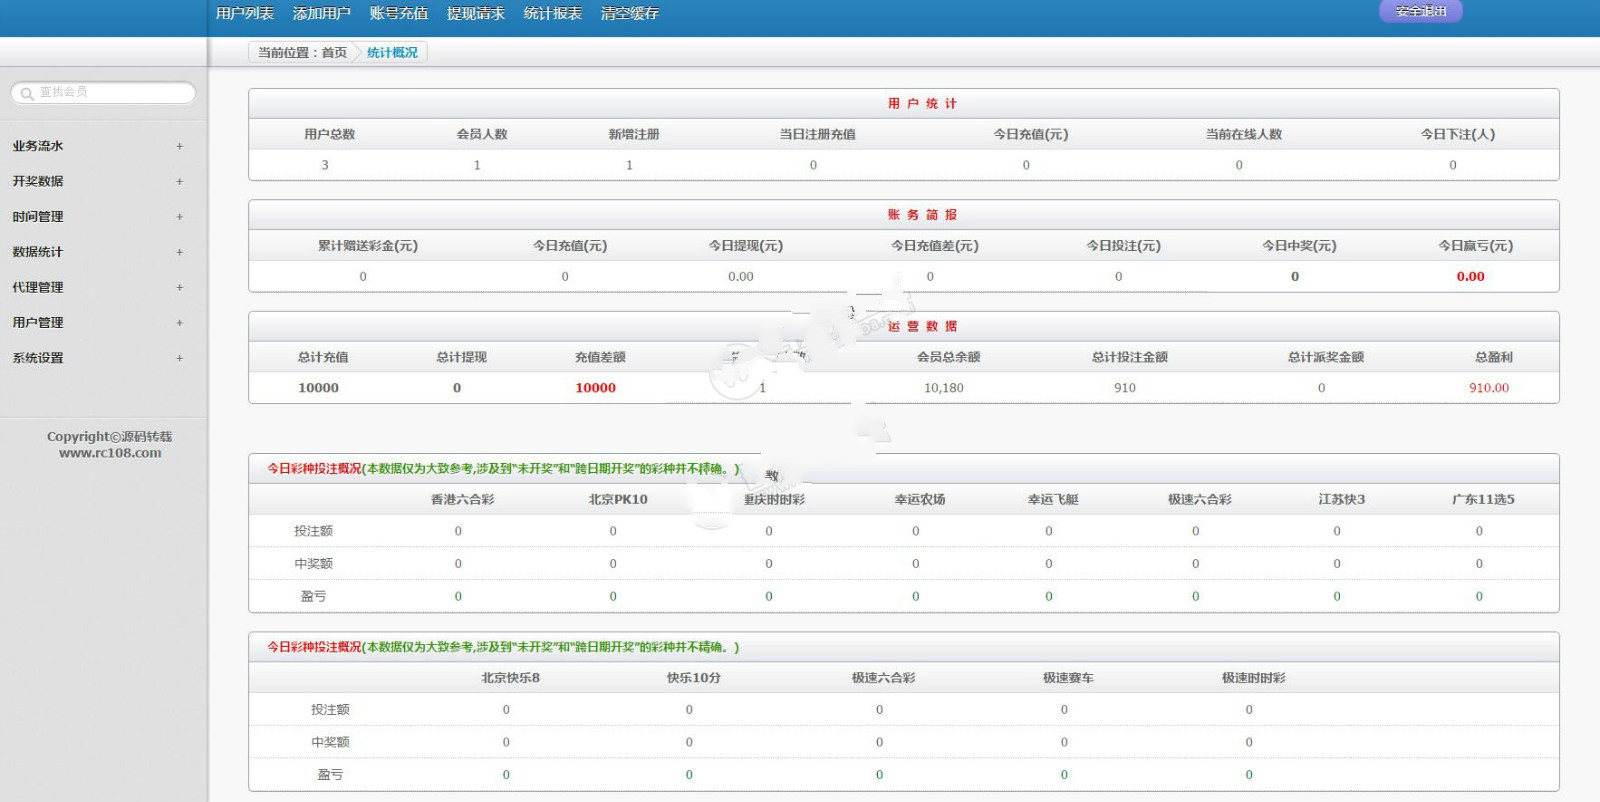Open 用户管理 sidebar section

pos(38,323)
